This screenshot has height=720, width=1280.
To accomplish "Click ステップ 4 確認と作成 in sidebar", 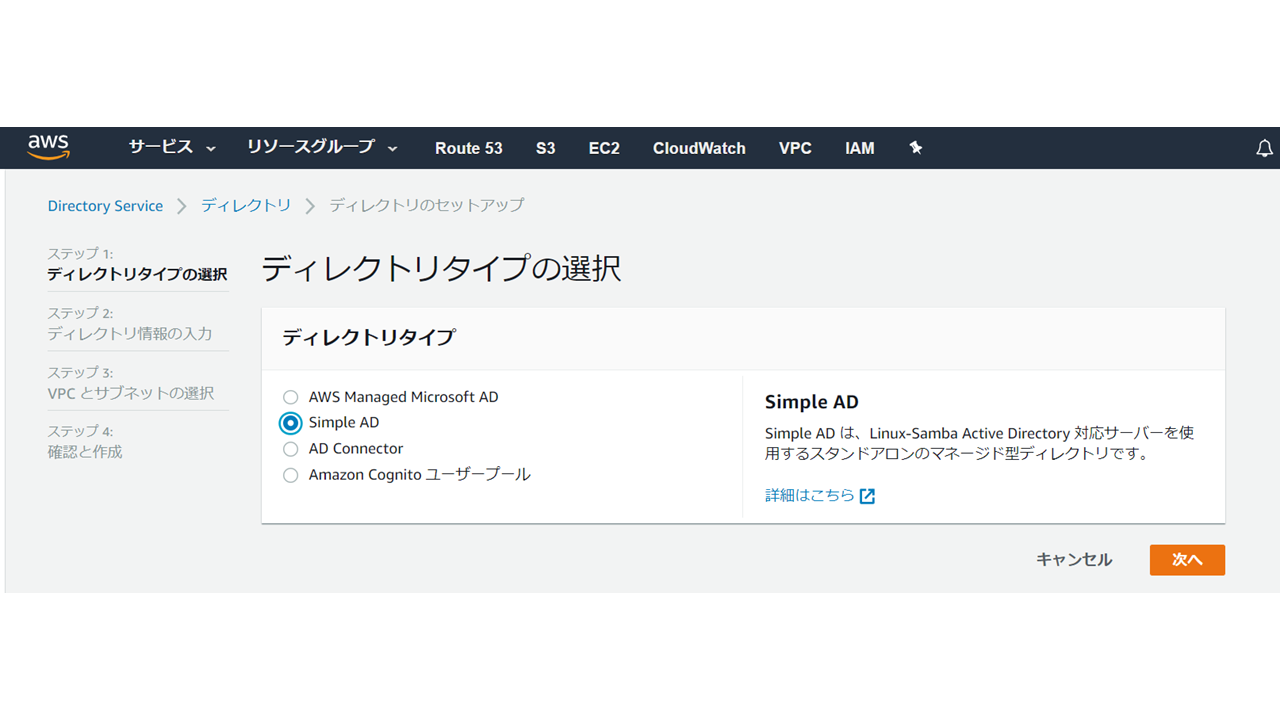I will [85, 442].
